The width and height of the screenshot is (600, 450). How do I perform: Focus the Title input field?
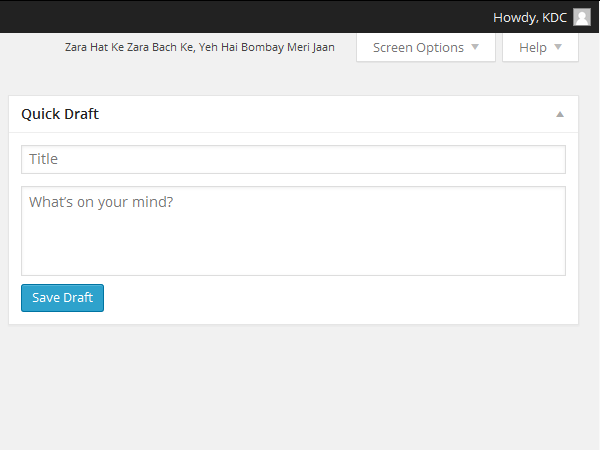pos(293,159)
